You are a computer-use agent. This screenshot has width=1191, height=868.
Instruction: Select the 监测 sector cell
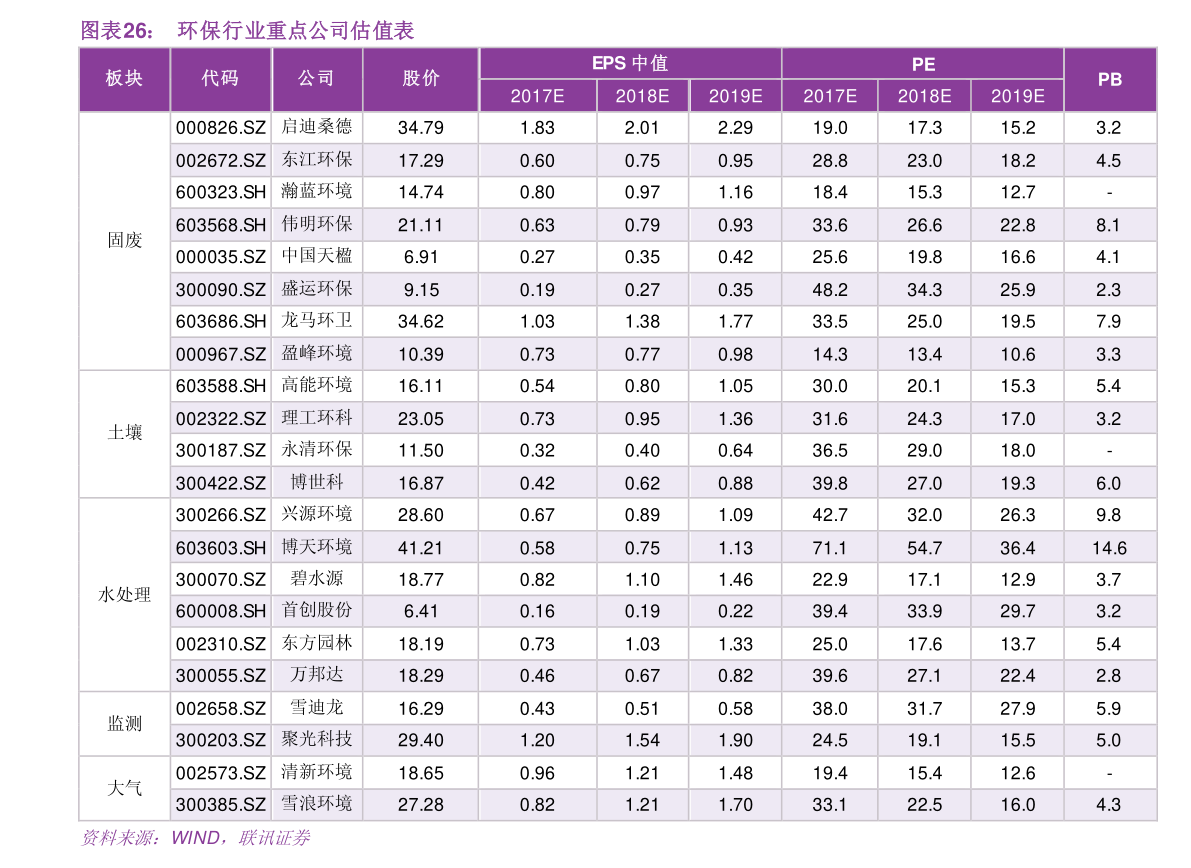click(x=125, y=724)
